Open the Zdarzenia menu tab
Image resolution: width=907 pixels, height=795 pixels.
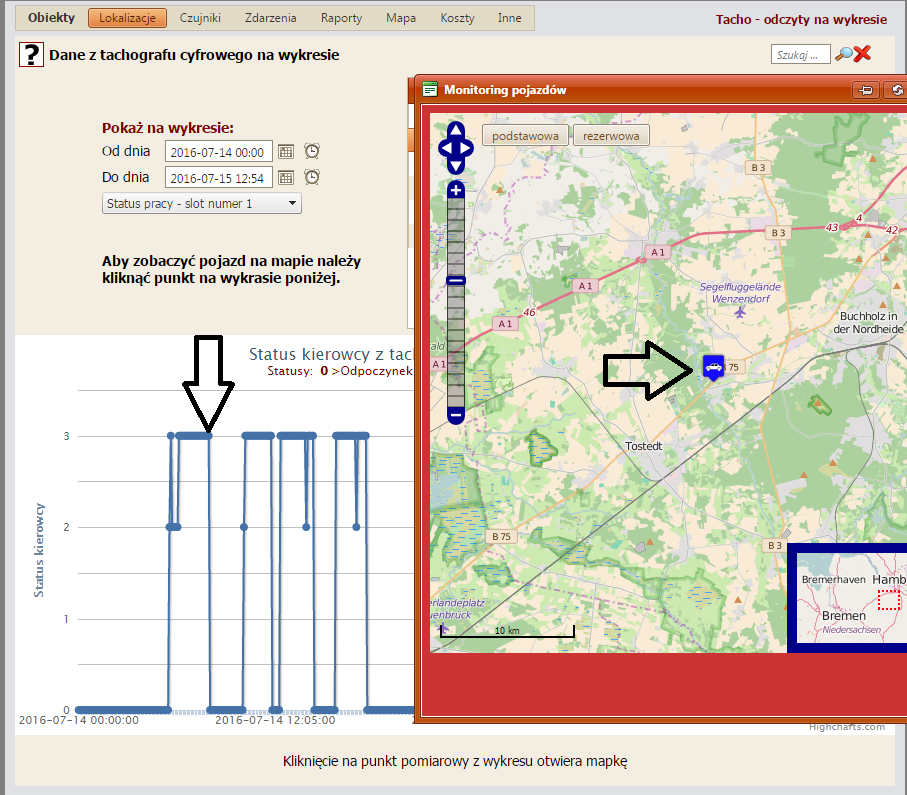click(271, 18)
